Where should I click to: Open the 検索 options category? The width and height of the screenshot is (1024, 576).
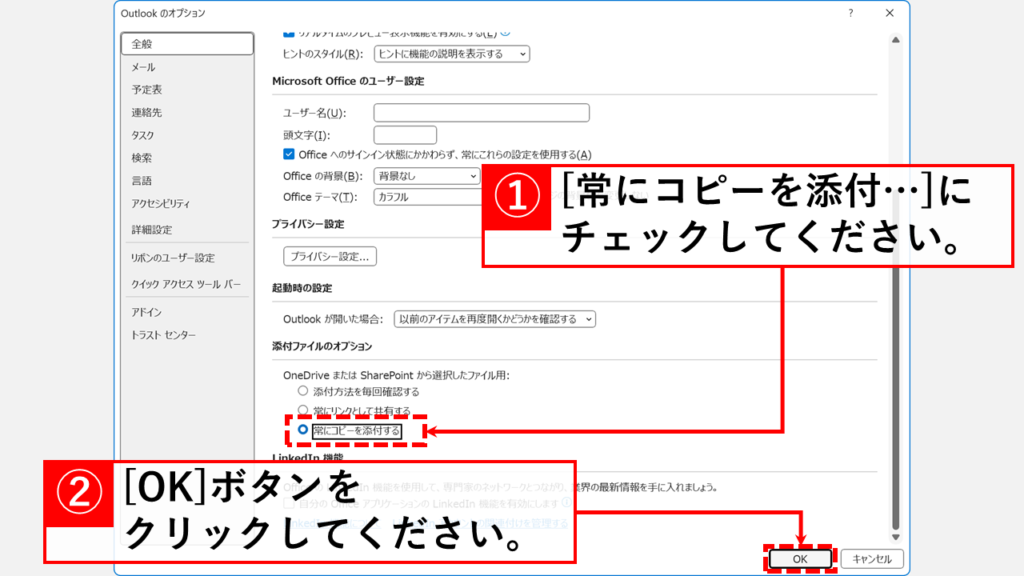141,158
